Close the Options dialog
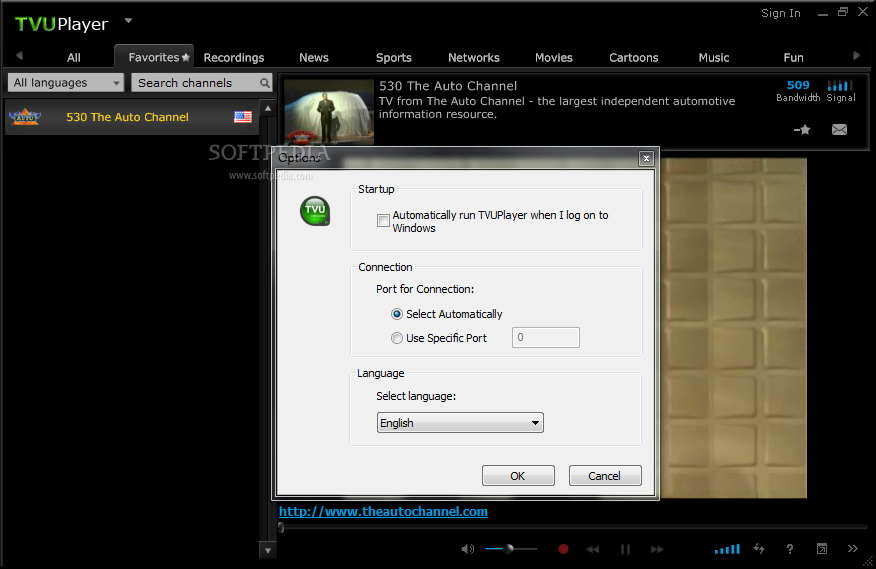876x569 pixels. tap(646, 158)
